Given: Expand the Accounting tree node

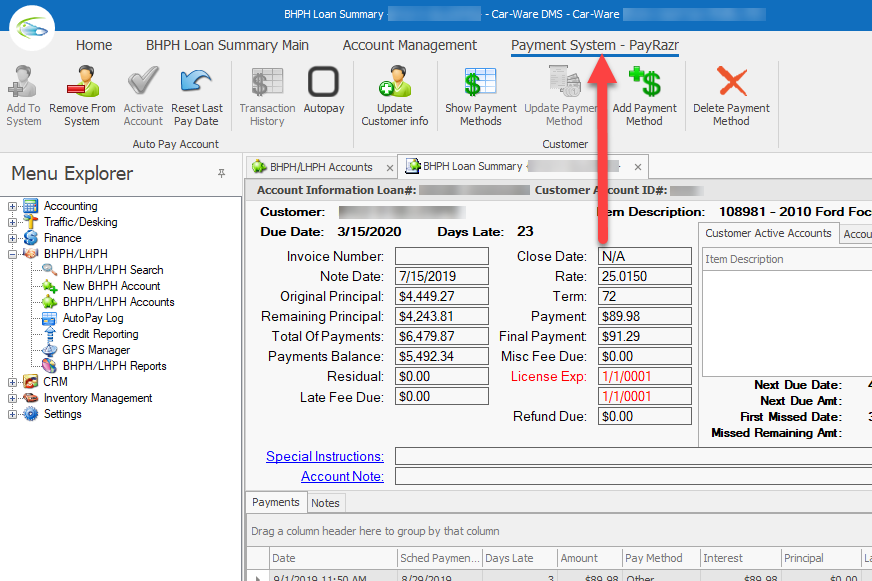Looking at the screenshot, I should coord(12,206).
